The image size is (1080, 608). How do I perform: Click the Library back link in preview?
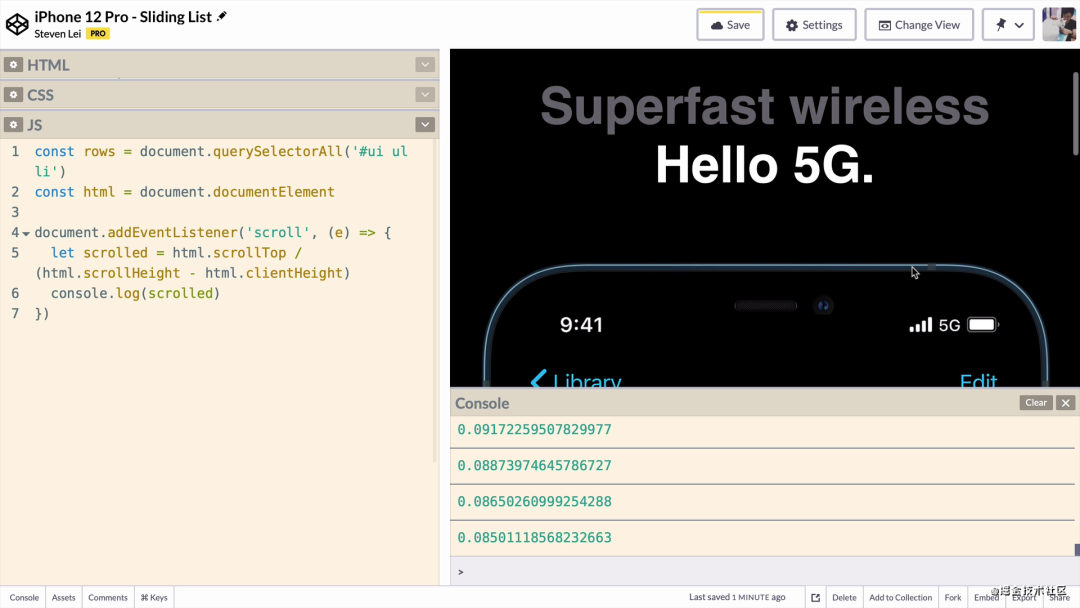coord(576,379)
